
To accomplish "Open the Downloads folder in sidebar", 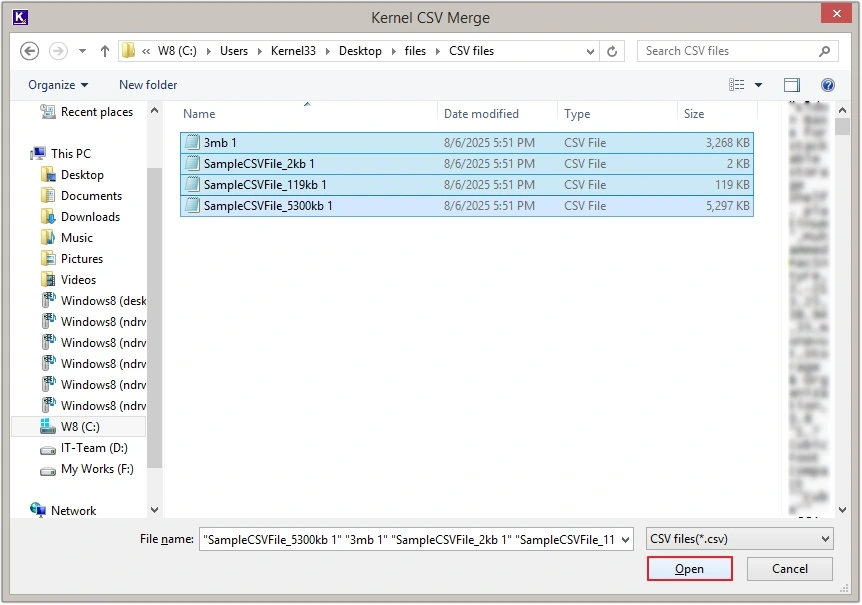I will click(x=81, y=217).
